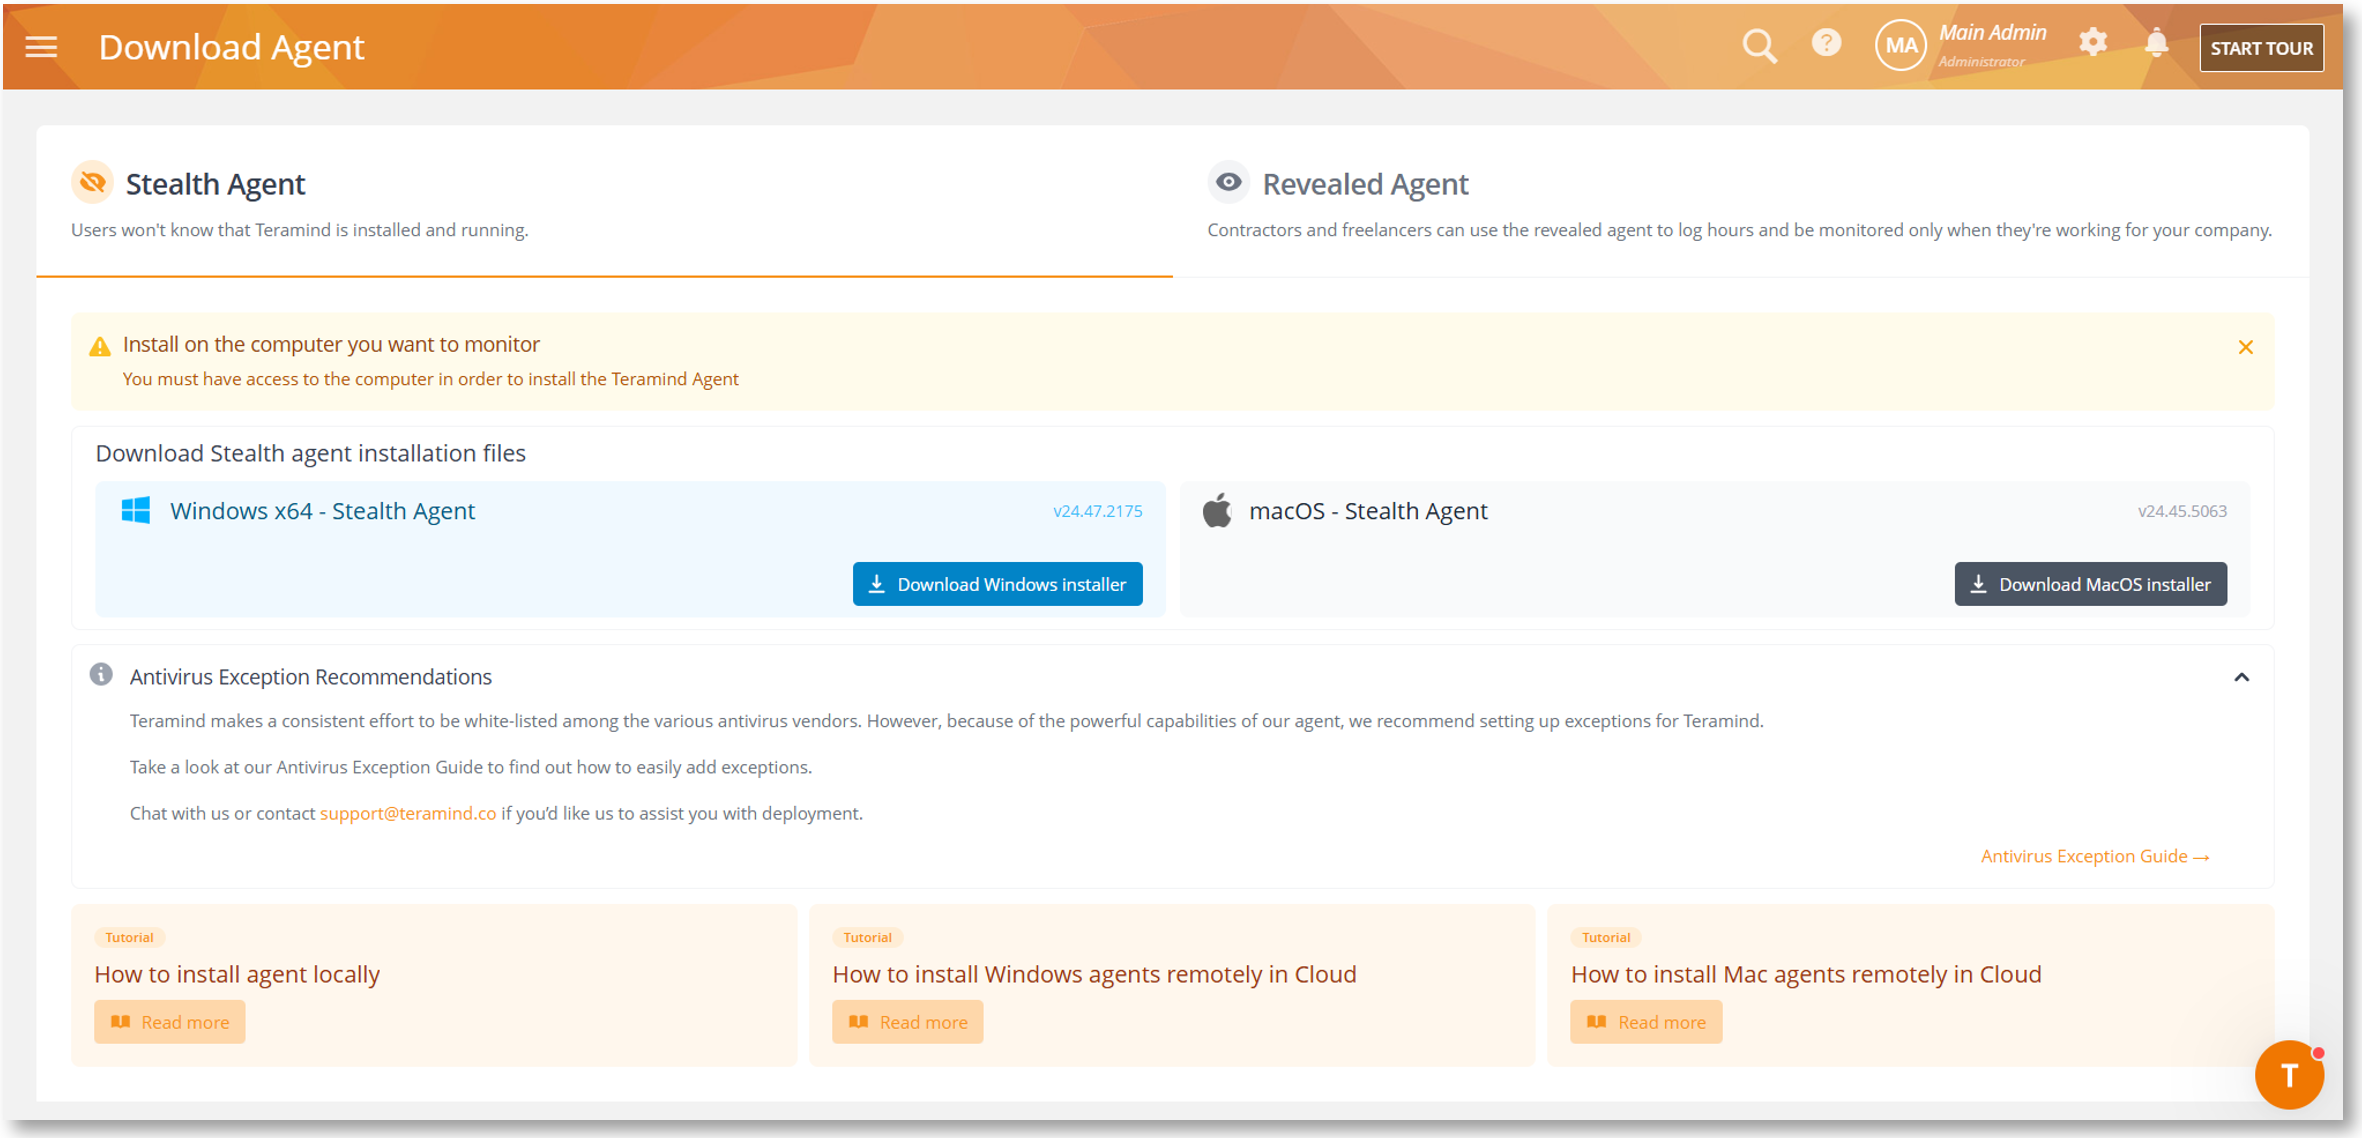The image size is (2362, 1138).
Task: Click Windows version v24.47.2175 text
Action: (1097, 511)
